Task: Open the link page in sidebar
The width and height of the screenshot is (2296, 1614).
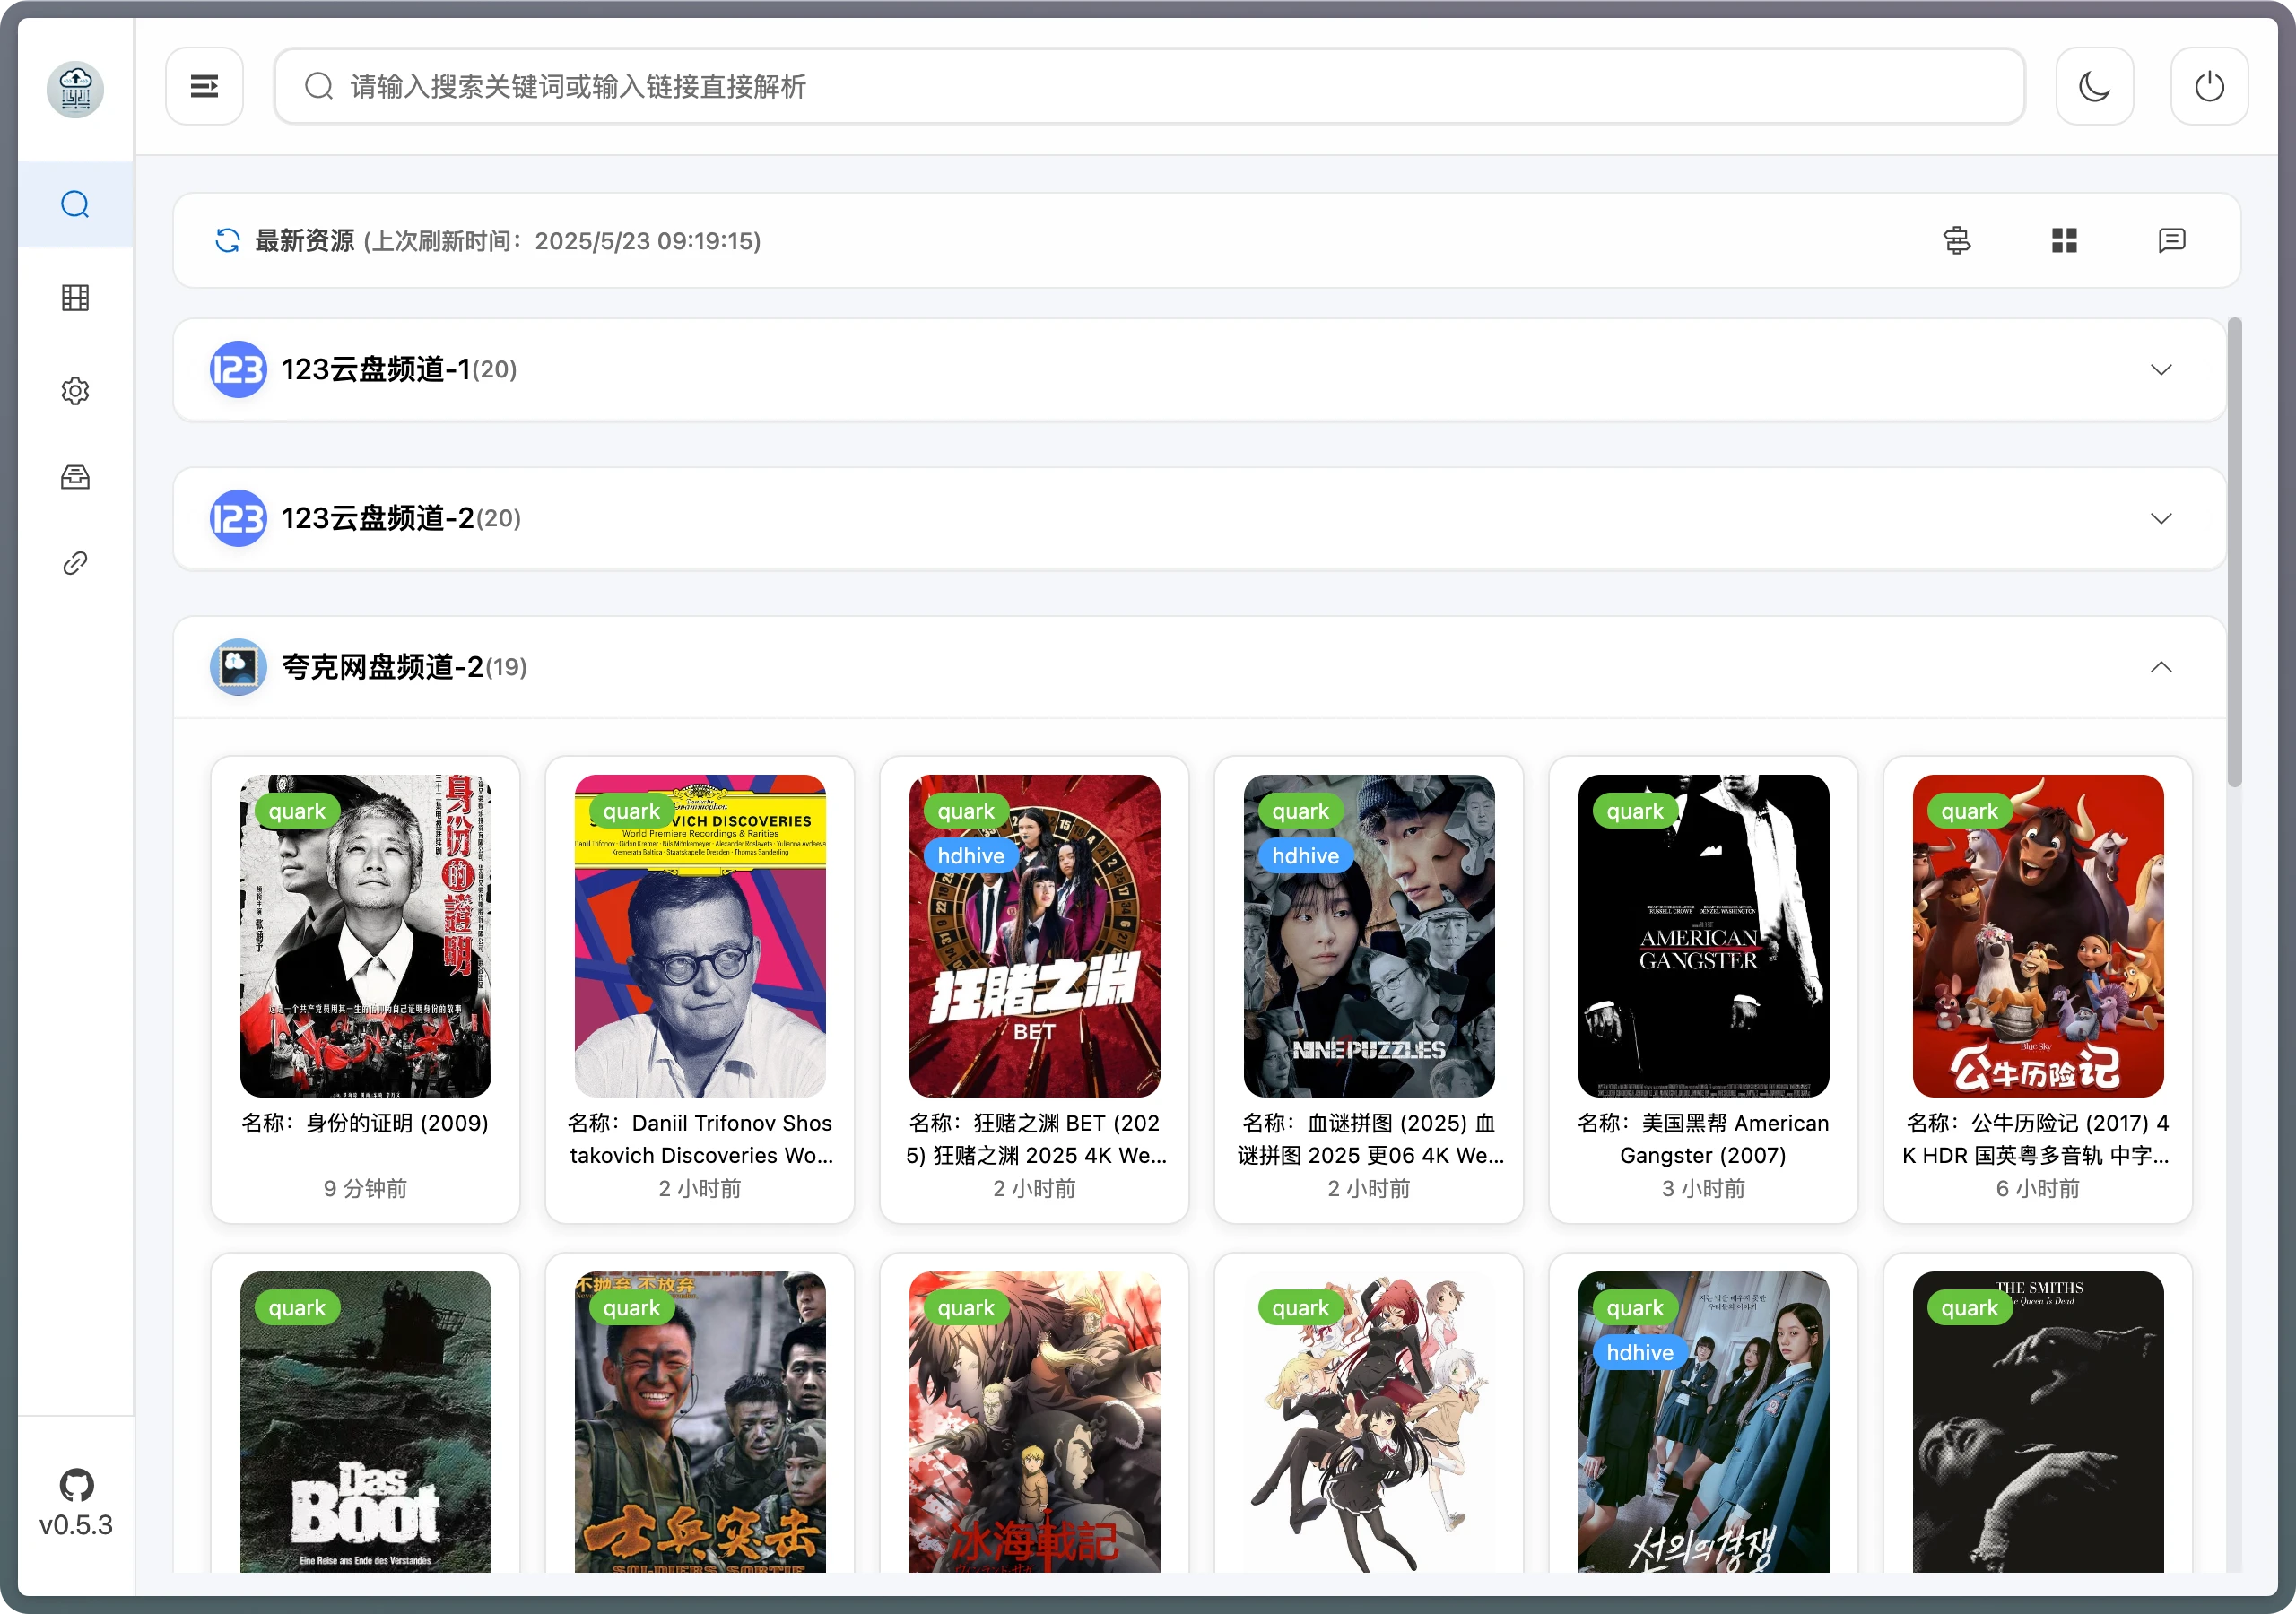Action: [75, 563]
